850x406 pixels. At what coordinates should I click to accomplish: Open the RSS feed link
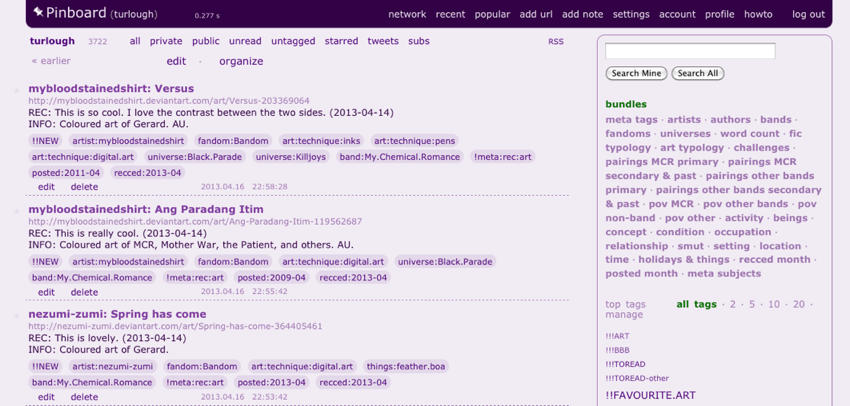pyautogui.click(x=556, y=41)
